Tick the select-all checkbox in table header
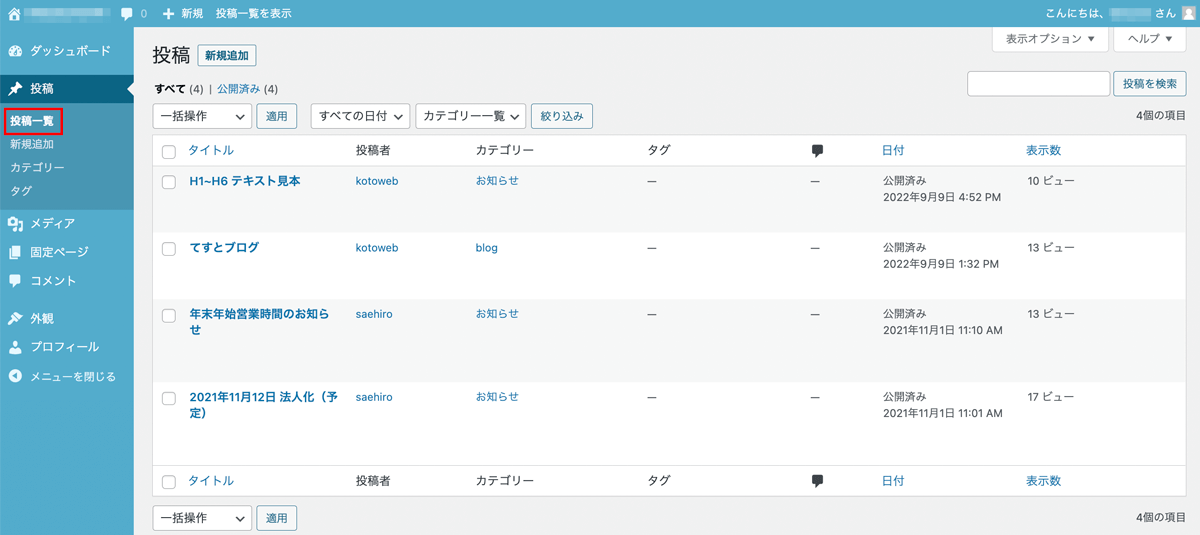Viewport: 1200px width, 535px height. pyautogui.click(x=169, y=152)
